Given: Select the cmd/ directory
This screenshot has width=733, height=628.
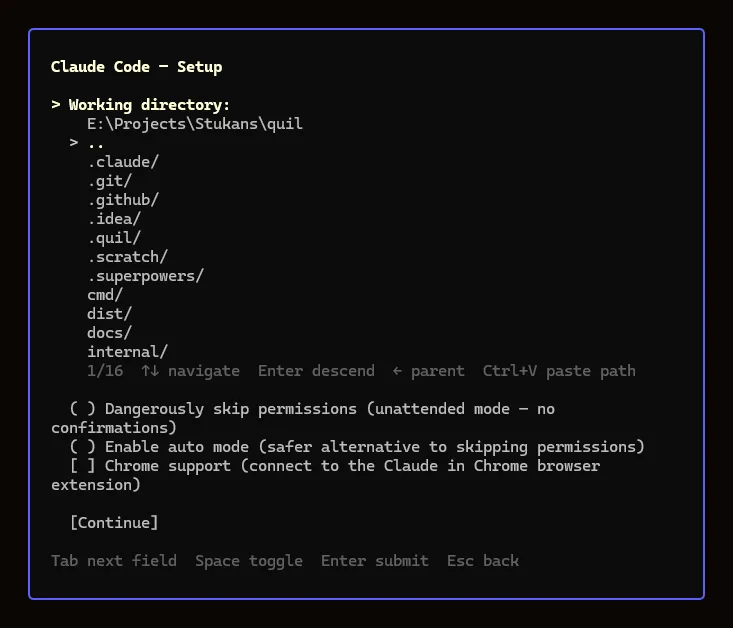Looking at the screenshot, I should [x=105, y=295].
